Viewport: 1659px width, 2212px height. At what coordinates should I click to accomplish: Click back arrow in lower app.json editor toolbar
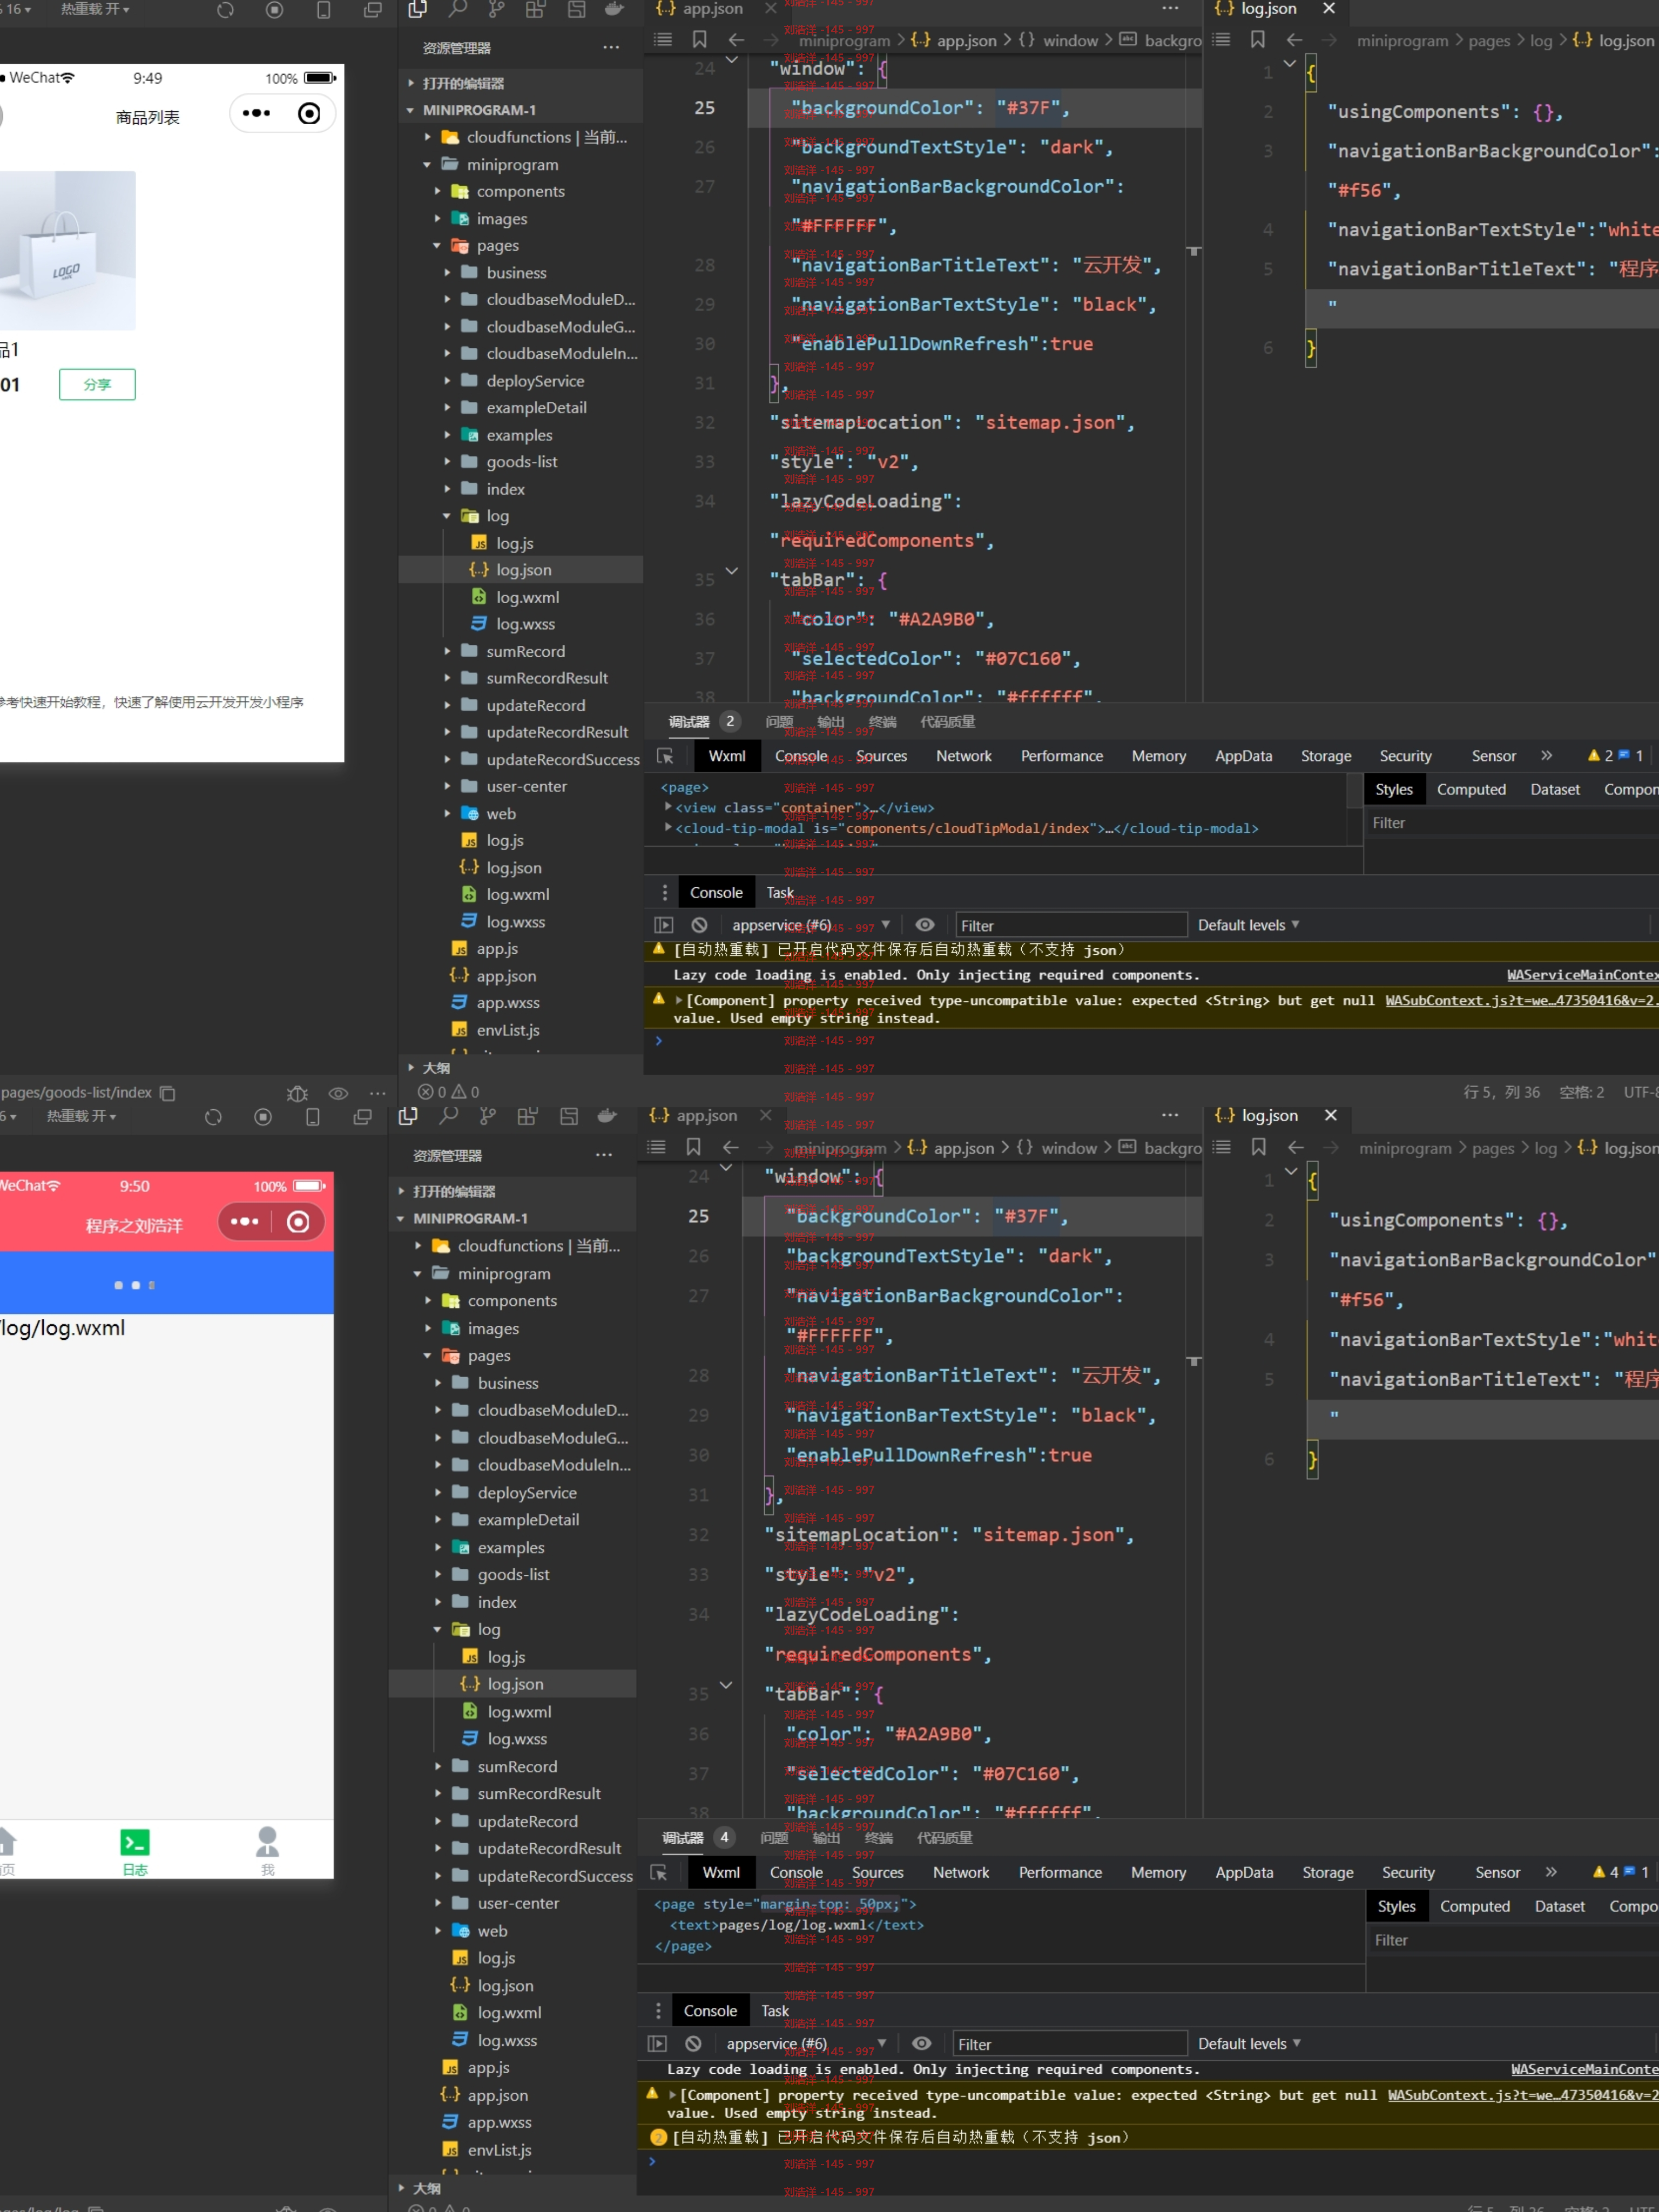click(x=731, y=1147)
